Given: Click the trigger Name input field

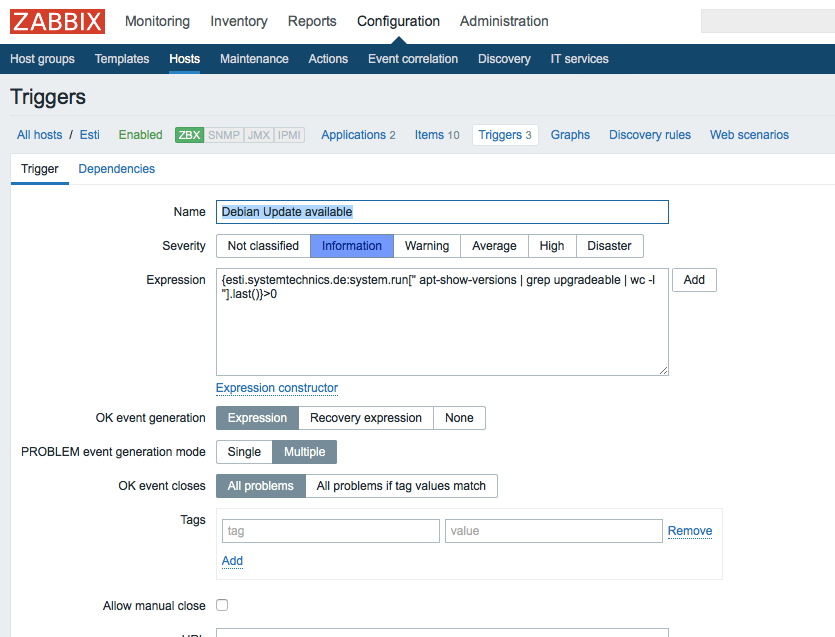Looking at the screenshot, I should (x=442, y=212).
